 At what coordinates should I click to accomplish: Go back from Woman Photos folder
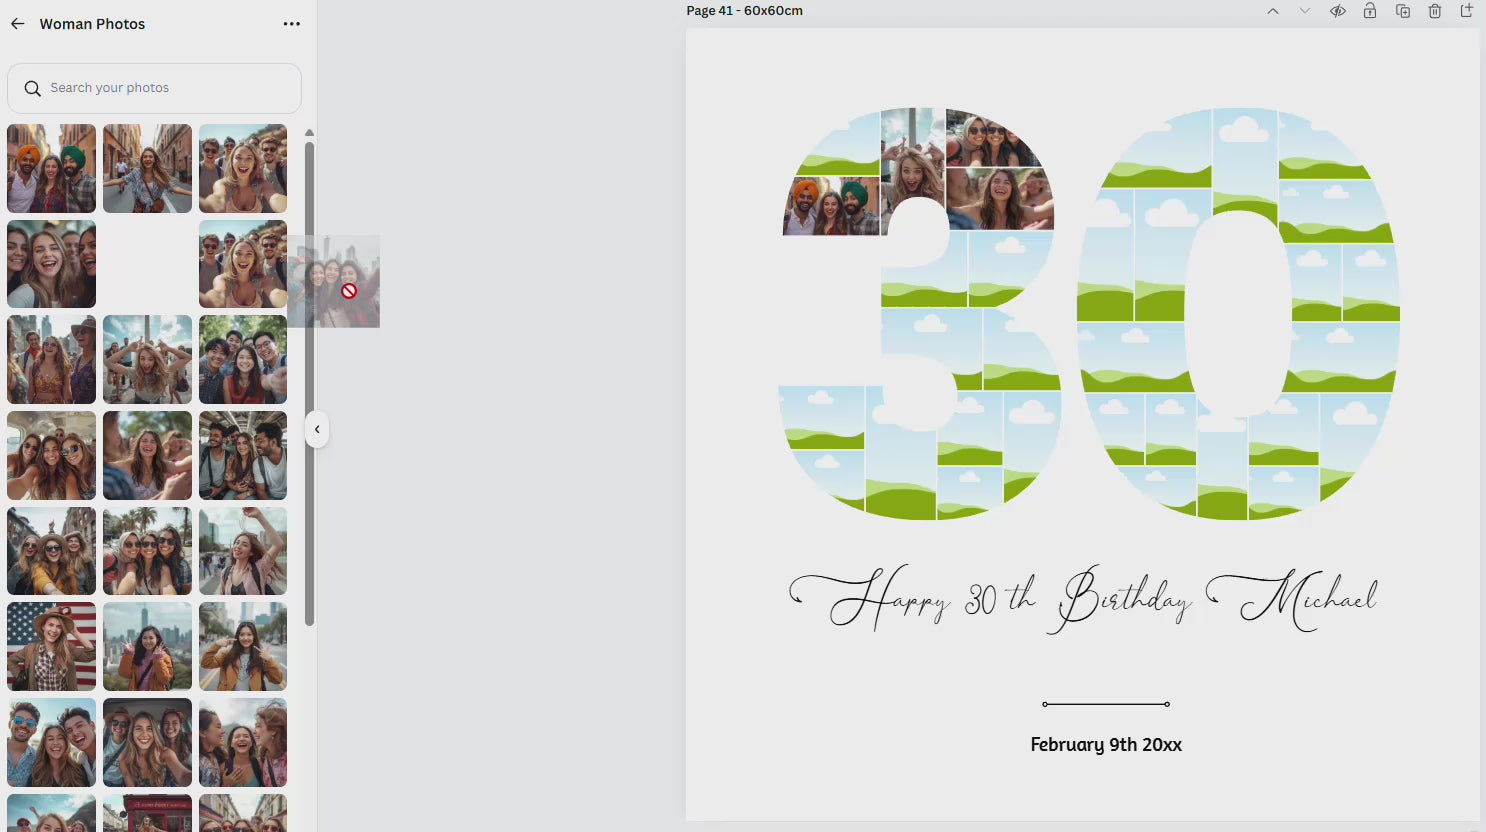(18, 24)
